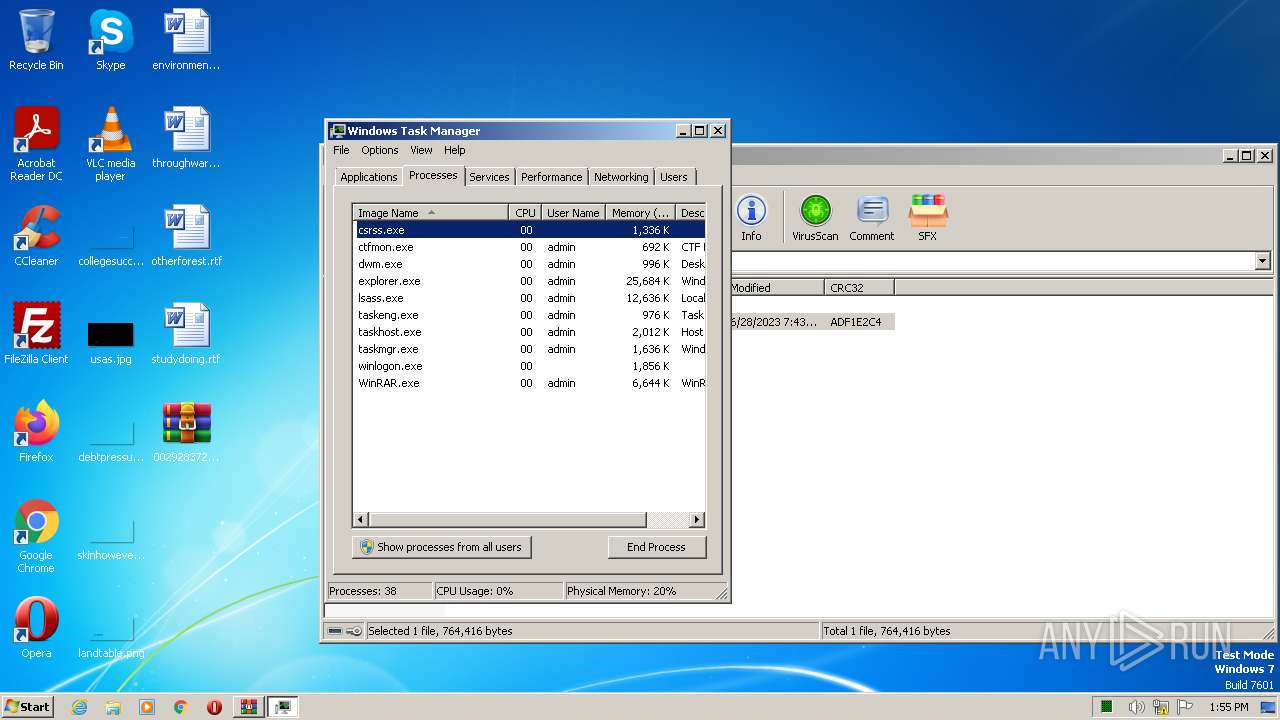Image resolution: width=1280 pixels, height=720 pixels.
Task: Switch to the Users tab
Action: pos(674,177)
